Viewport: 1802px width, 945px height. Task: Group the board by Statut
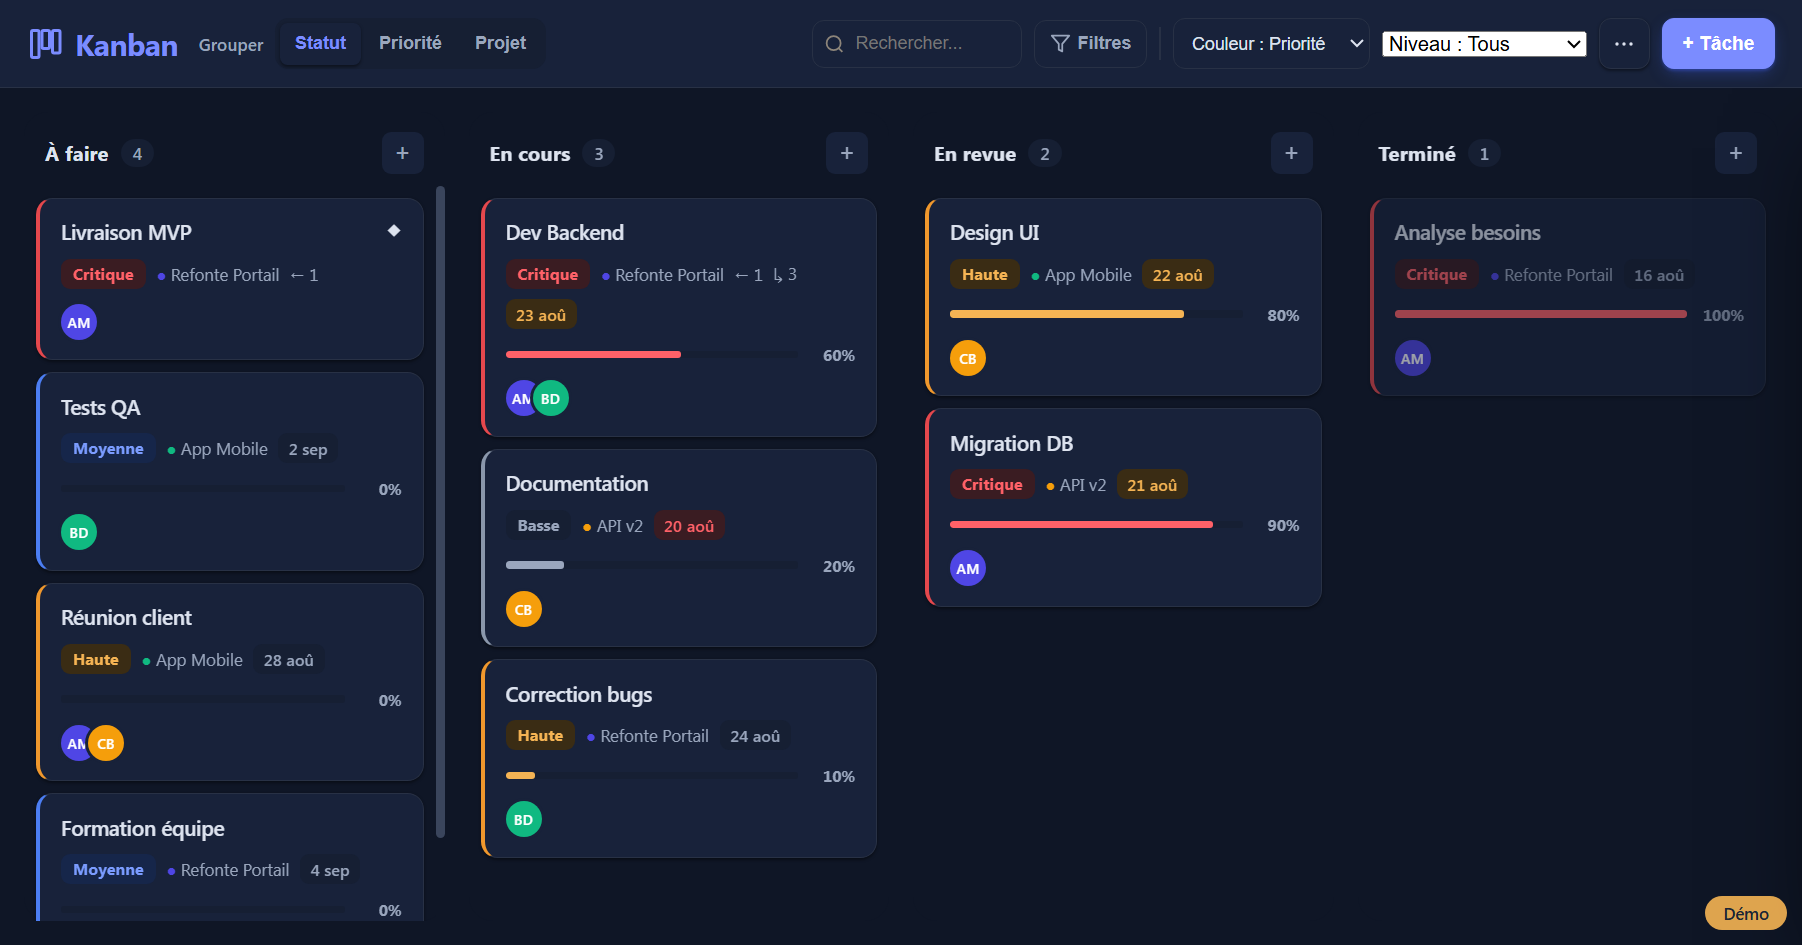click(320, 43)
